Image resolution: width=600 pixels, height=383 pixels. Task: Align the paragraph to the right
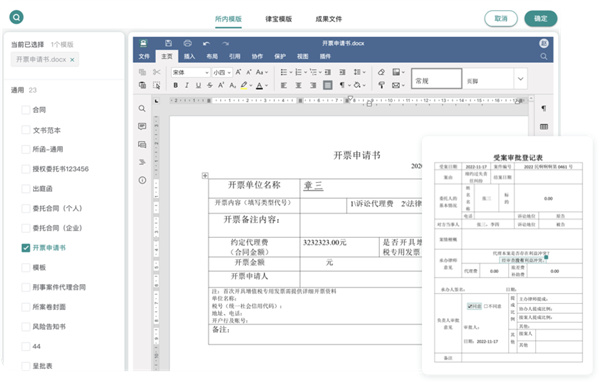point(313,85)
